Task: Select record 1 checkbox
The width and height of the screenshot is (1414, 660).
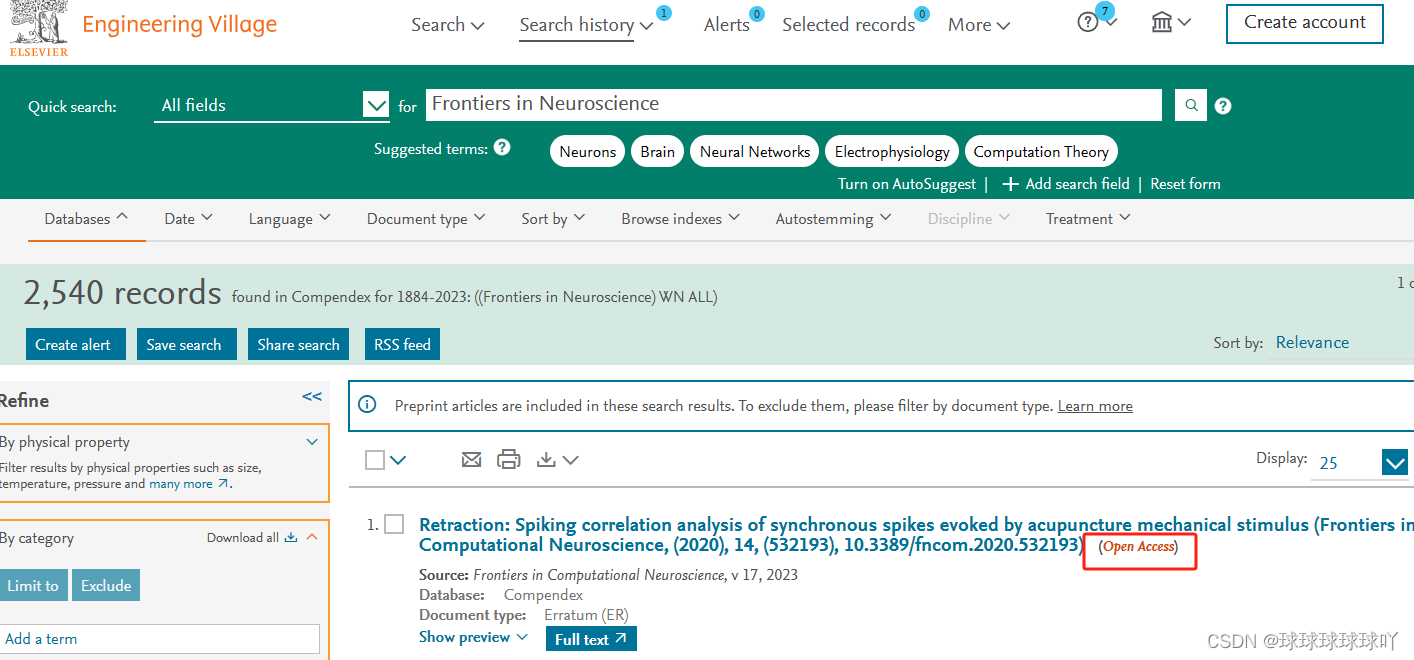Action: point(394,524)
